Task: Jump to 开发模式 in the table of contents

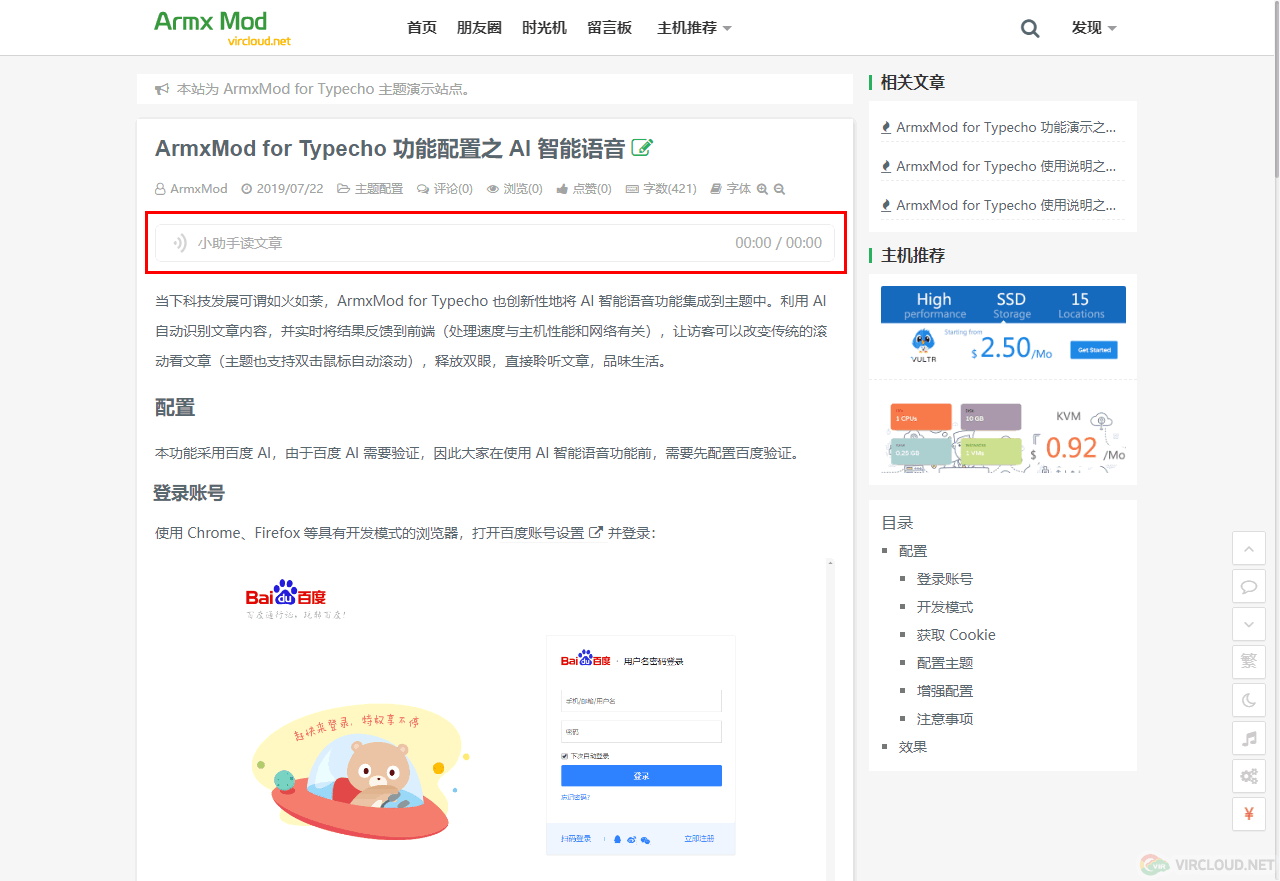Action: click(x=945, y=607)
